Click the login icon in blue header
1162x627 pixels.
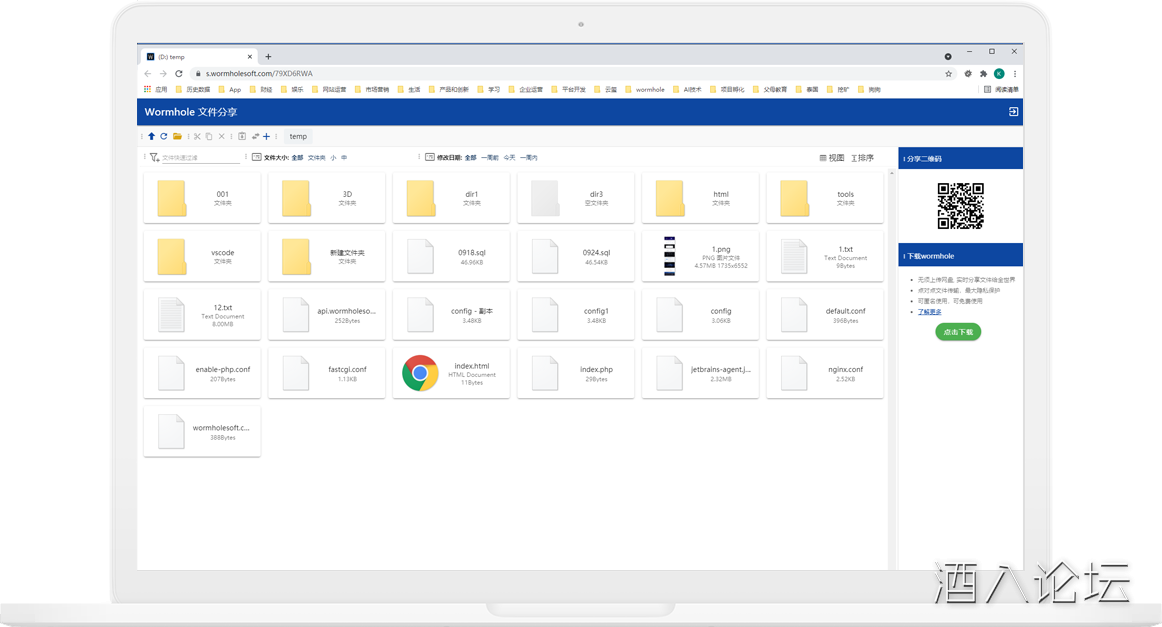(1013, 112)
